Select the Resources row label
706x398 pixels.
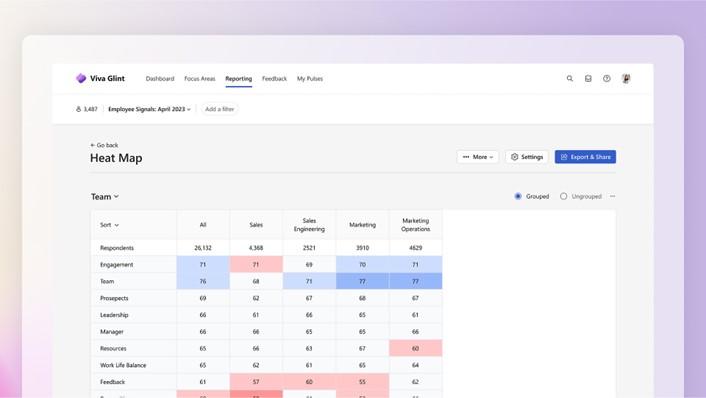pyautogui.click(x=113, y=348)
